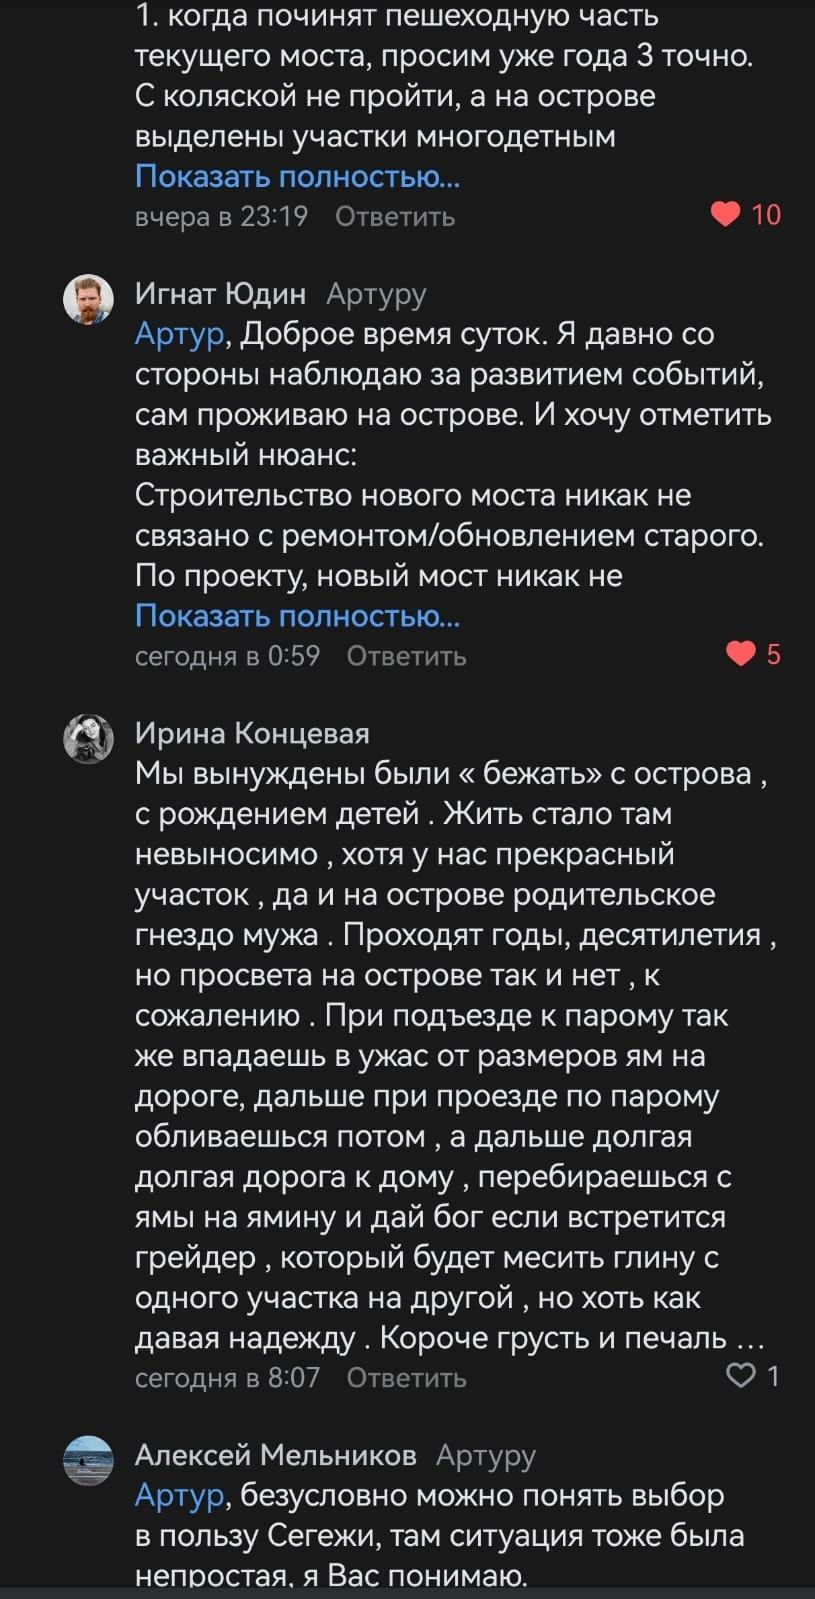Tap the Артуру reply target beside Игнат Юдин
The height and width of the screenshot is (1599, 815).
pos(376,294)
